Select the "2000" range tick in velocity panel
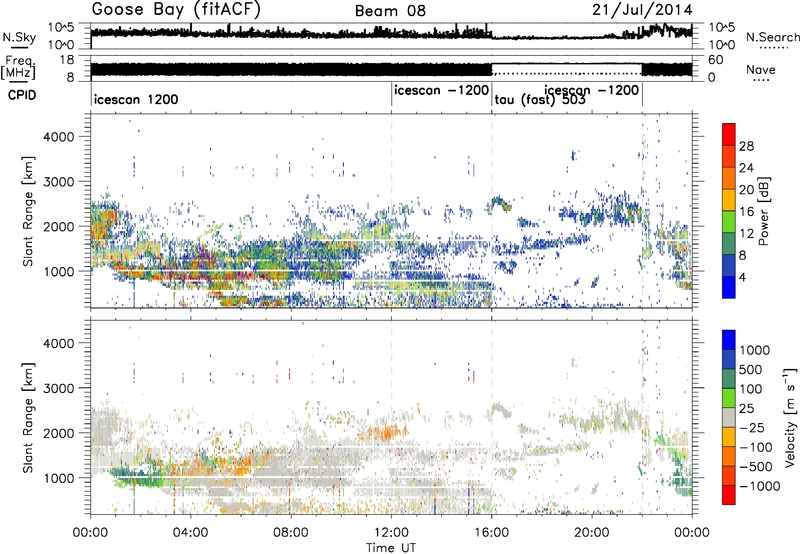Image resolution: width=800 pixels, height=554 pixels. [58, 433]
